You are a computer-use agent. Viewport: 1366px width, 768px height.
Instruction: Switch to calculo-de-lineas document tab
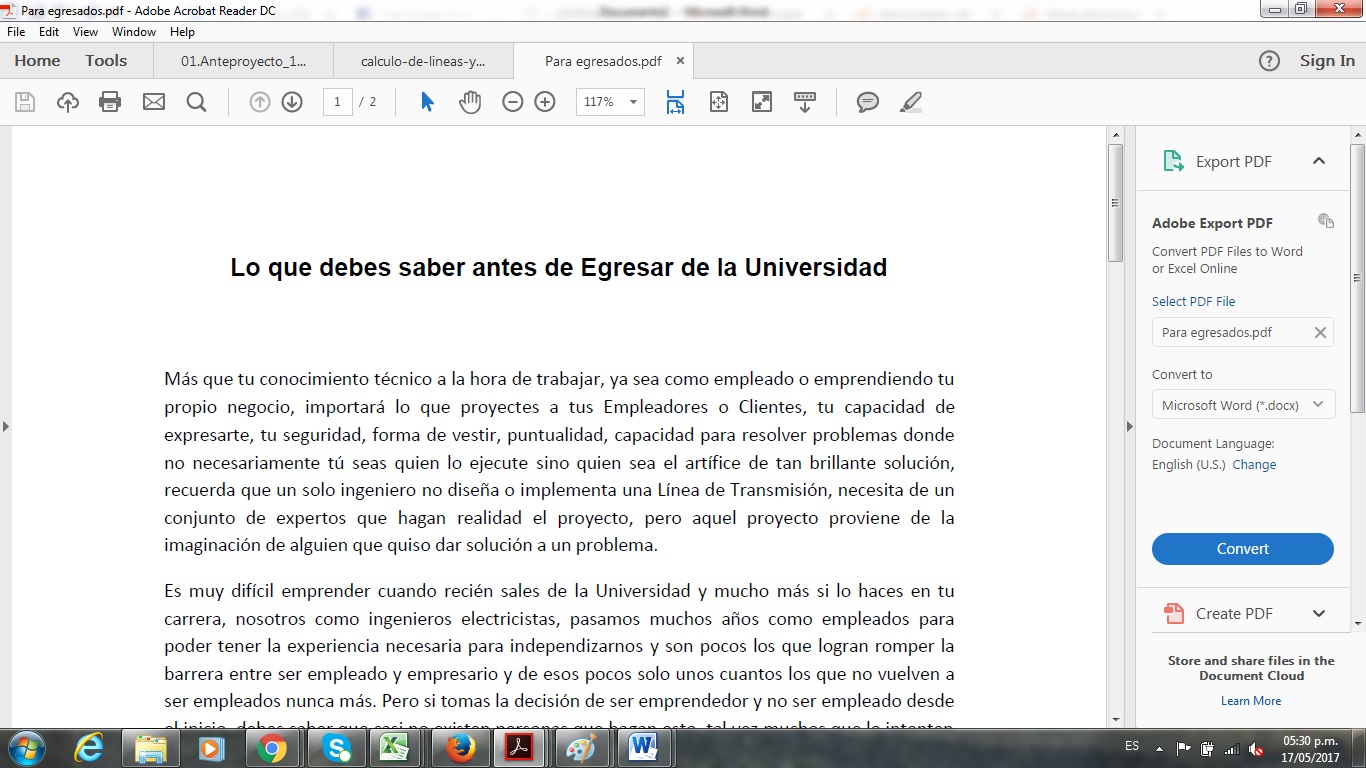423,61
